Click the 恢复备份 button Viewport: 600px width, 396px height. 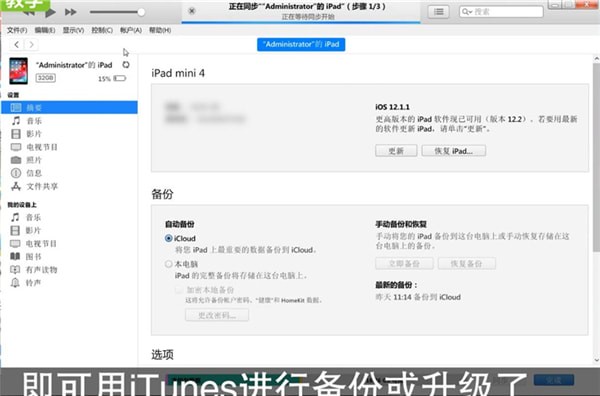[x=467, y=264]
